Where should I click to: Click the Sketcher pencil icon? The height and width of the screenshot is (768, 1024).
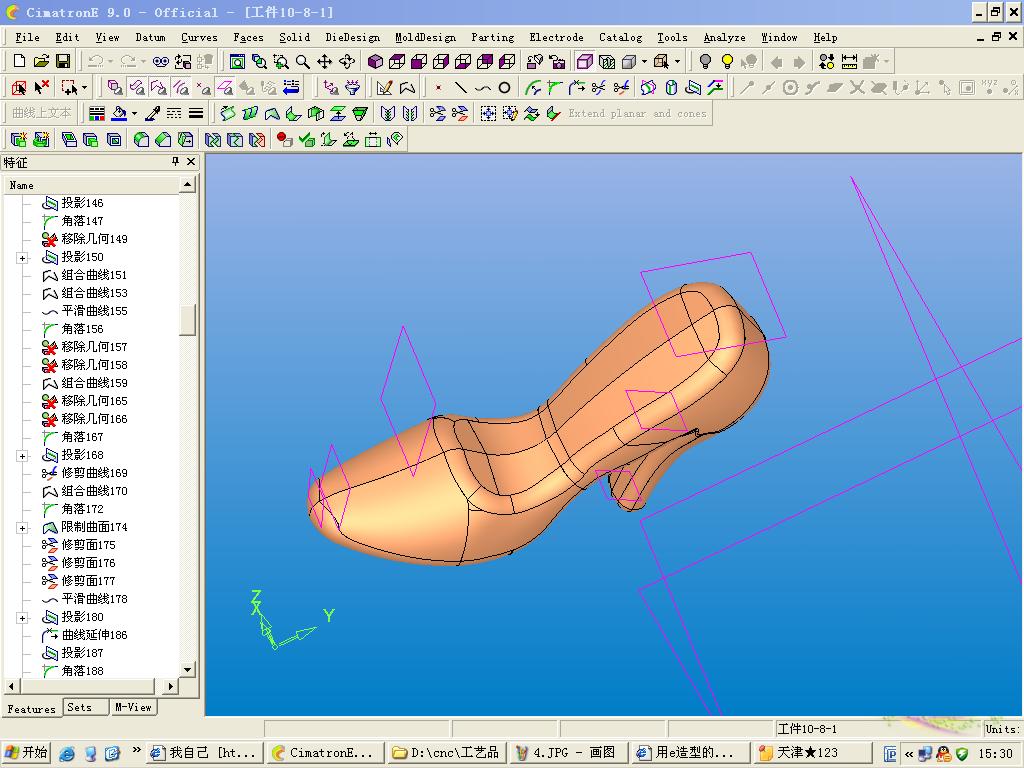coord(384,88)
